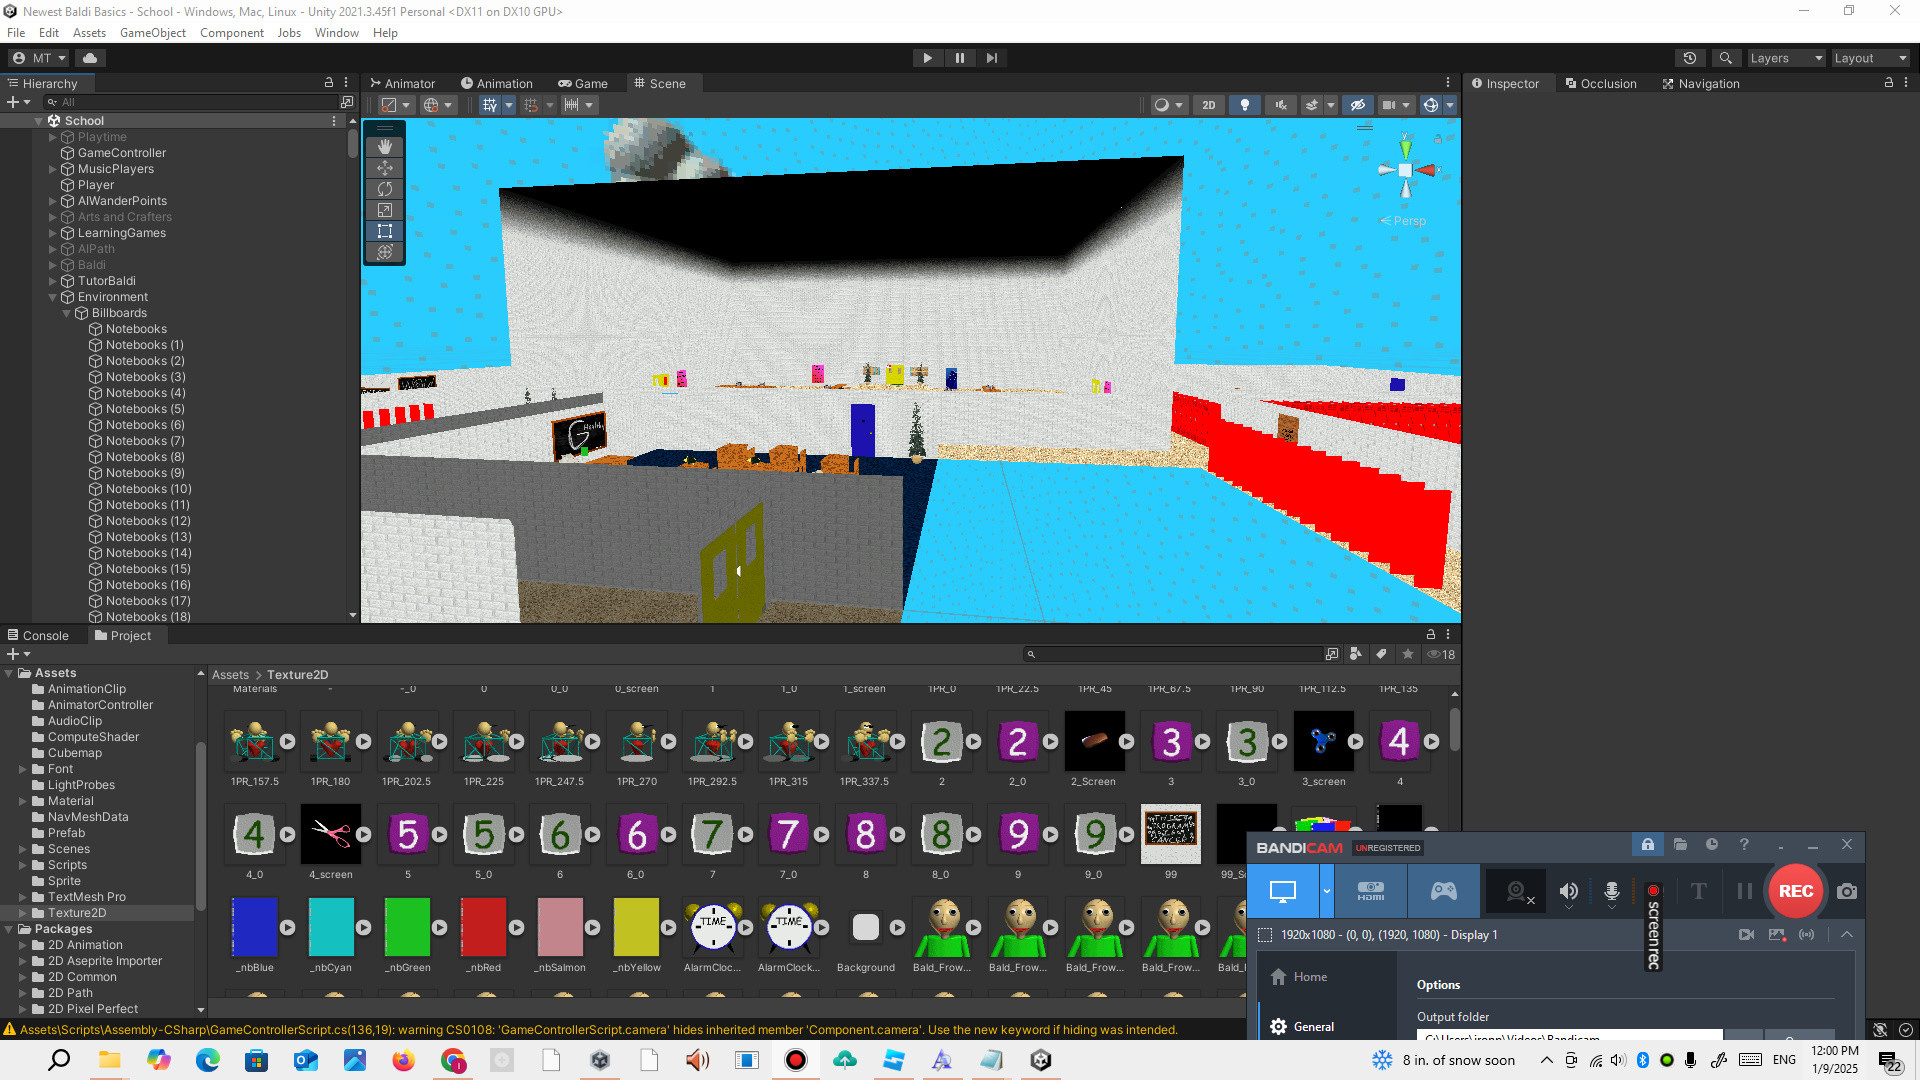The height and width of the screenshot is (1080, 1920).
Task: Open the GameObject menu
Action: (x=152, y=32)
